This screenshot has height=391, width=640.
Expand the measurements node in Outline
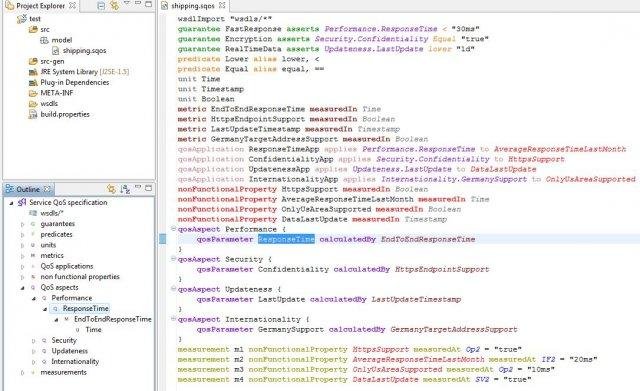point(22,373)
